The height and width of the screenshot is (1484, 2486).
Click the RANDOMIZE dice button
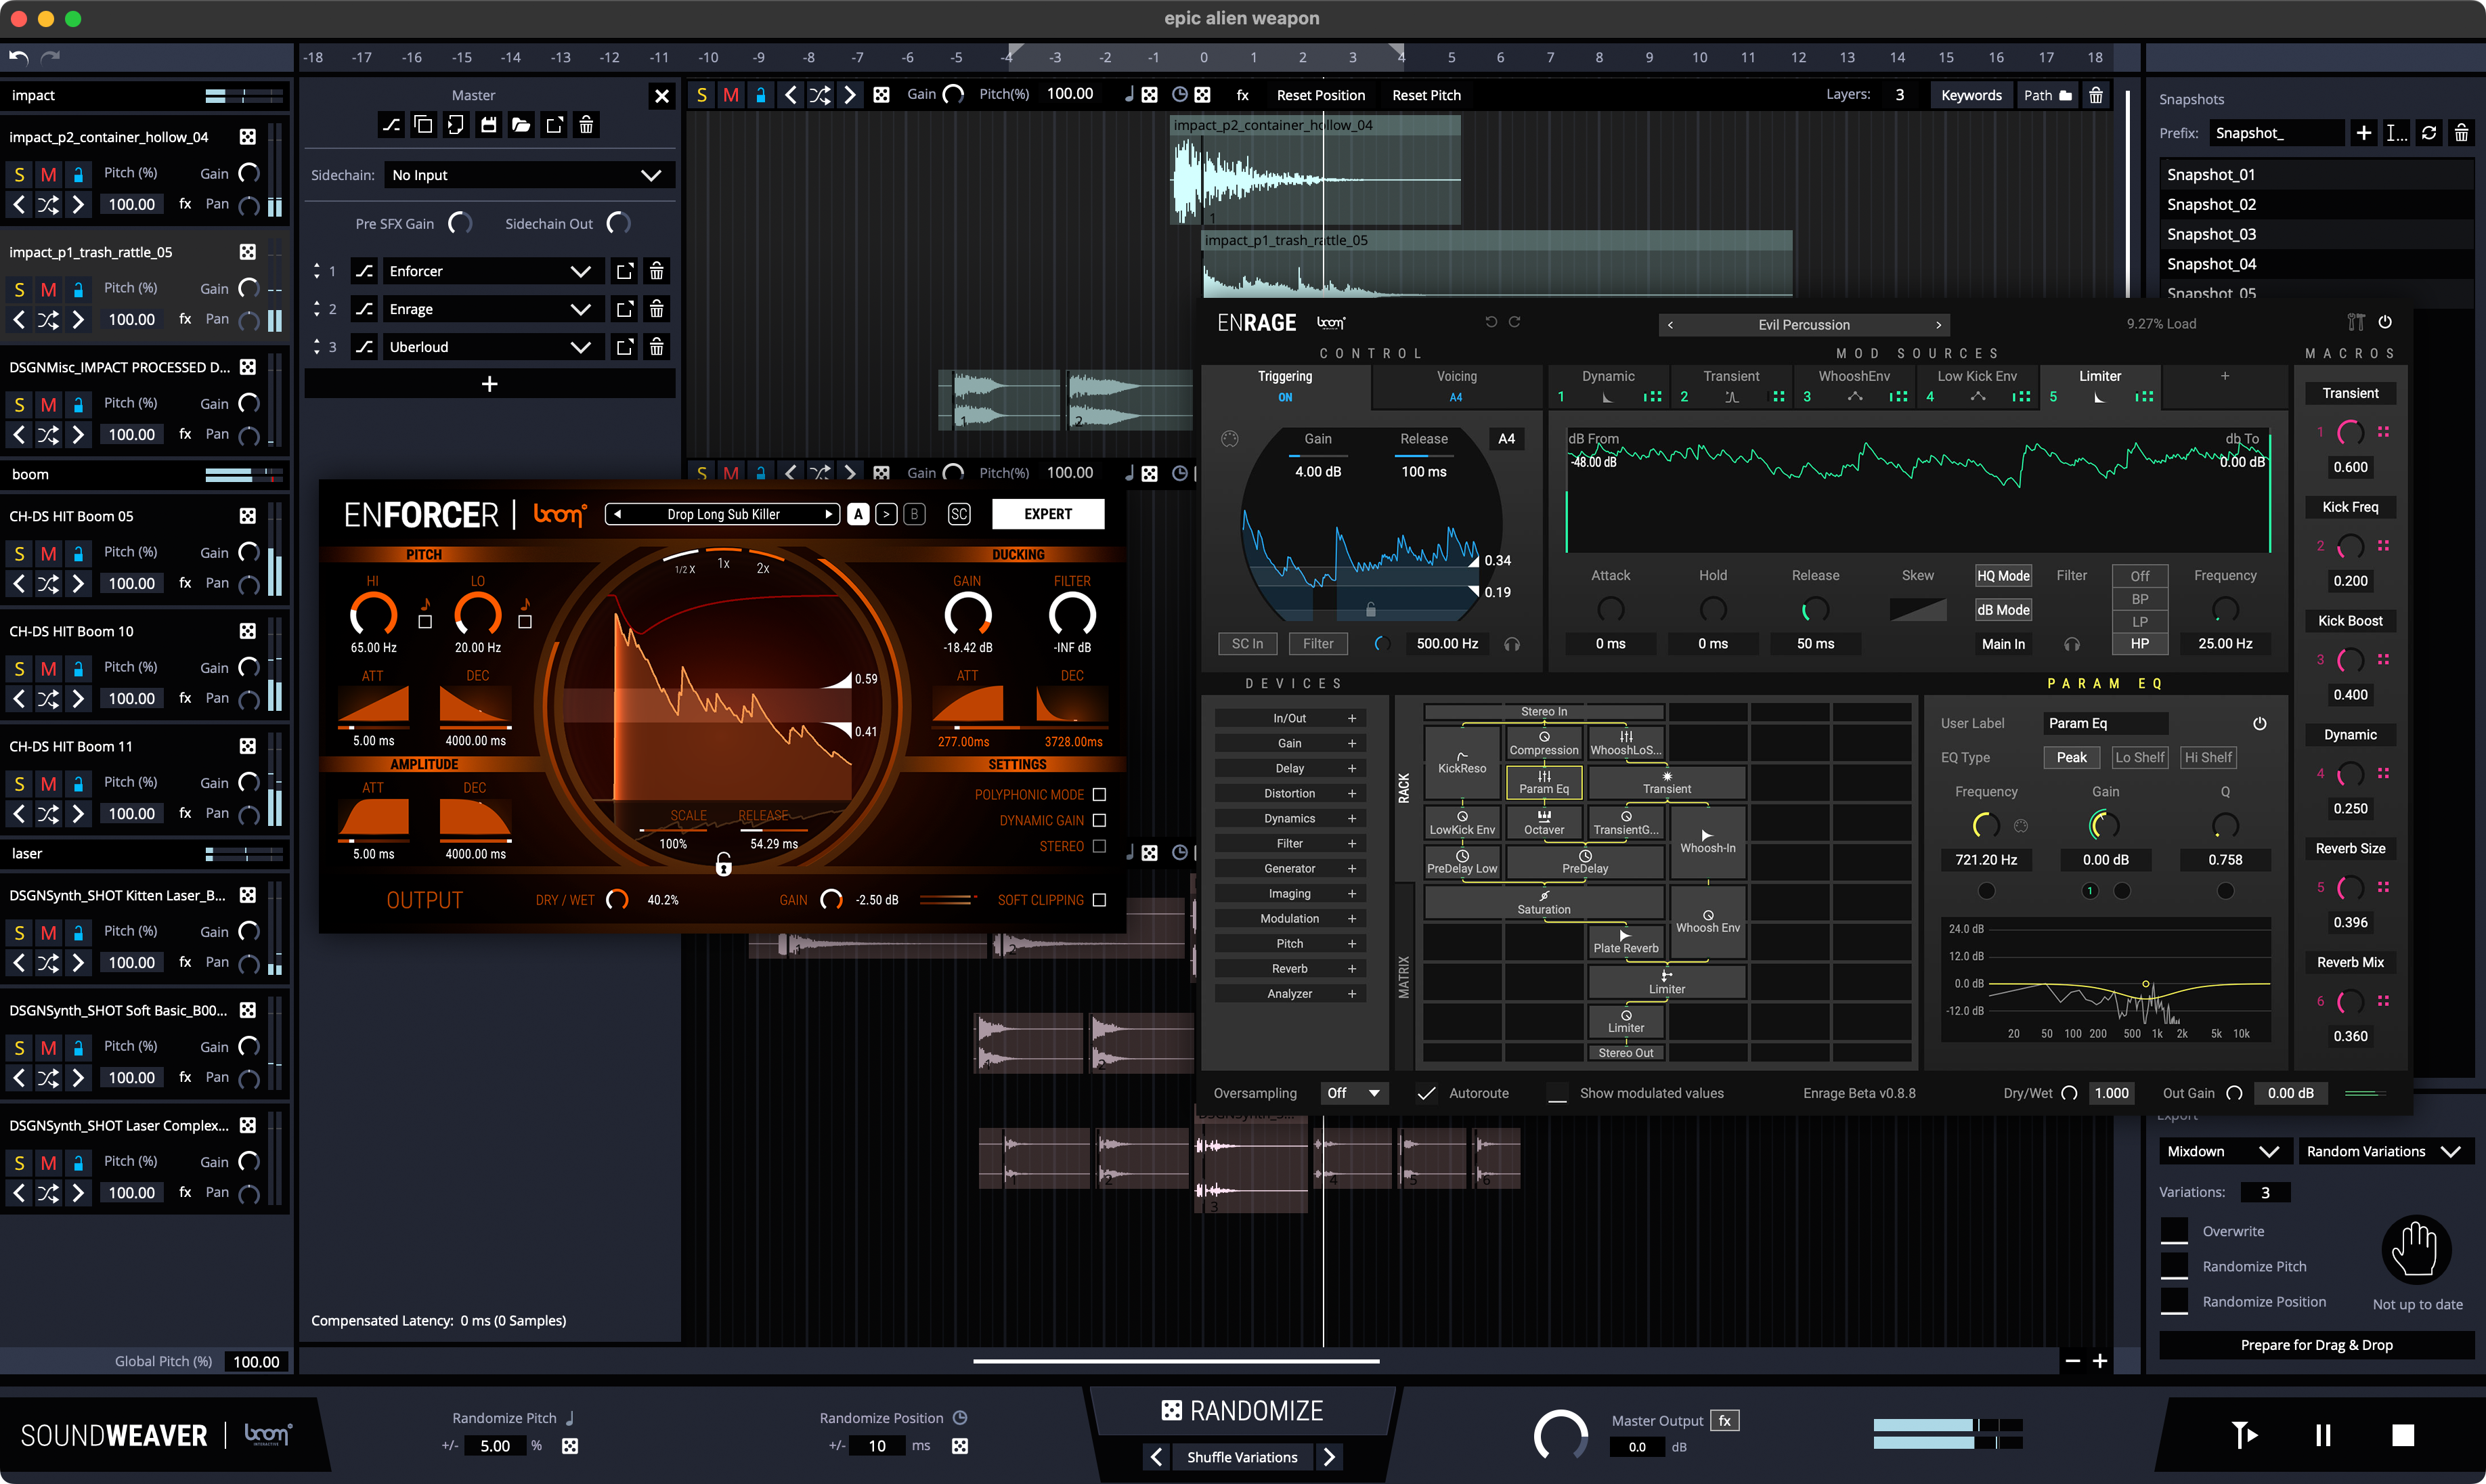click(1242, 1410)
